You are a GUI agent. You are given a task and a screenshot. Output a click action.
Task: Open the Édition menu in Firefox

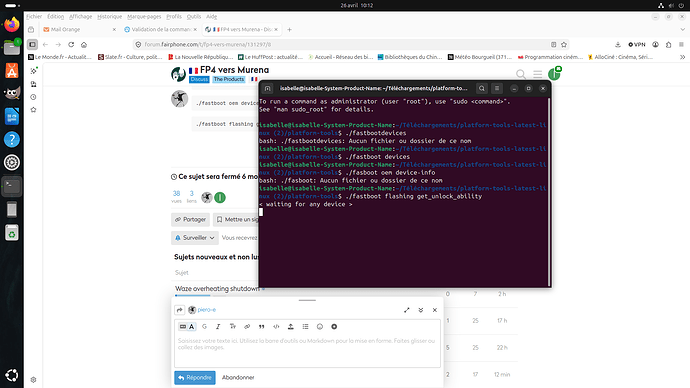55,17
